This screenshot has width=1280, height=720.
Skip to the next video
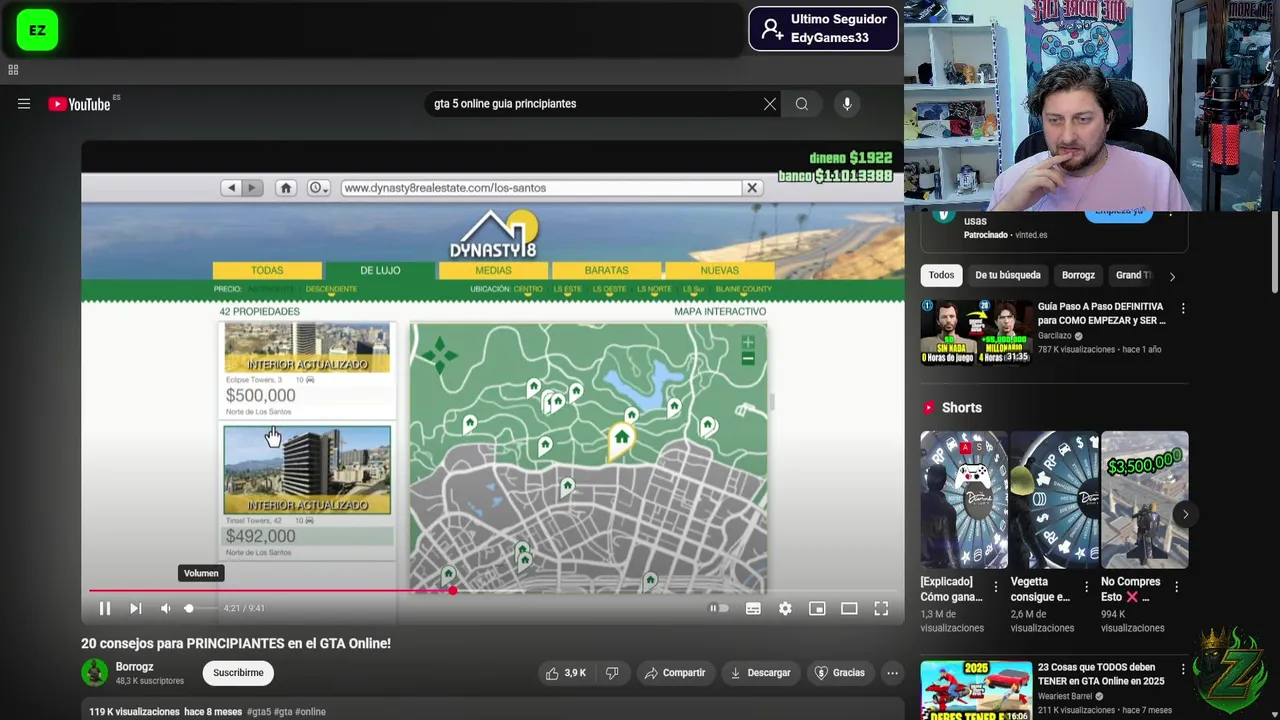tap(136, 608)
